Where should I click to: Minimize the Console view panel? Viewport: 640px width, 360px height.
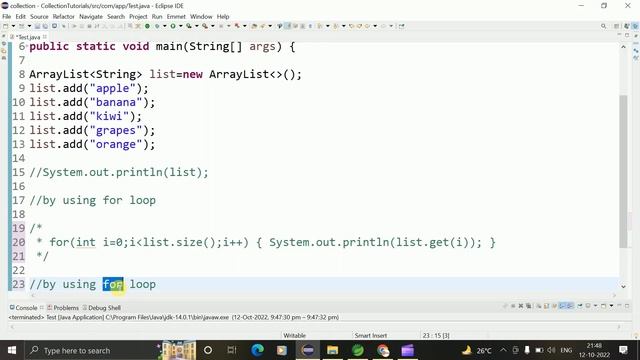(x=619, y=306)
